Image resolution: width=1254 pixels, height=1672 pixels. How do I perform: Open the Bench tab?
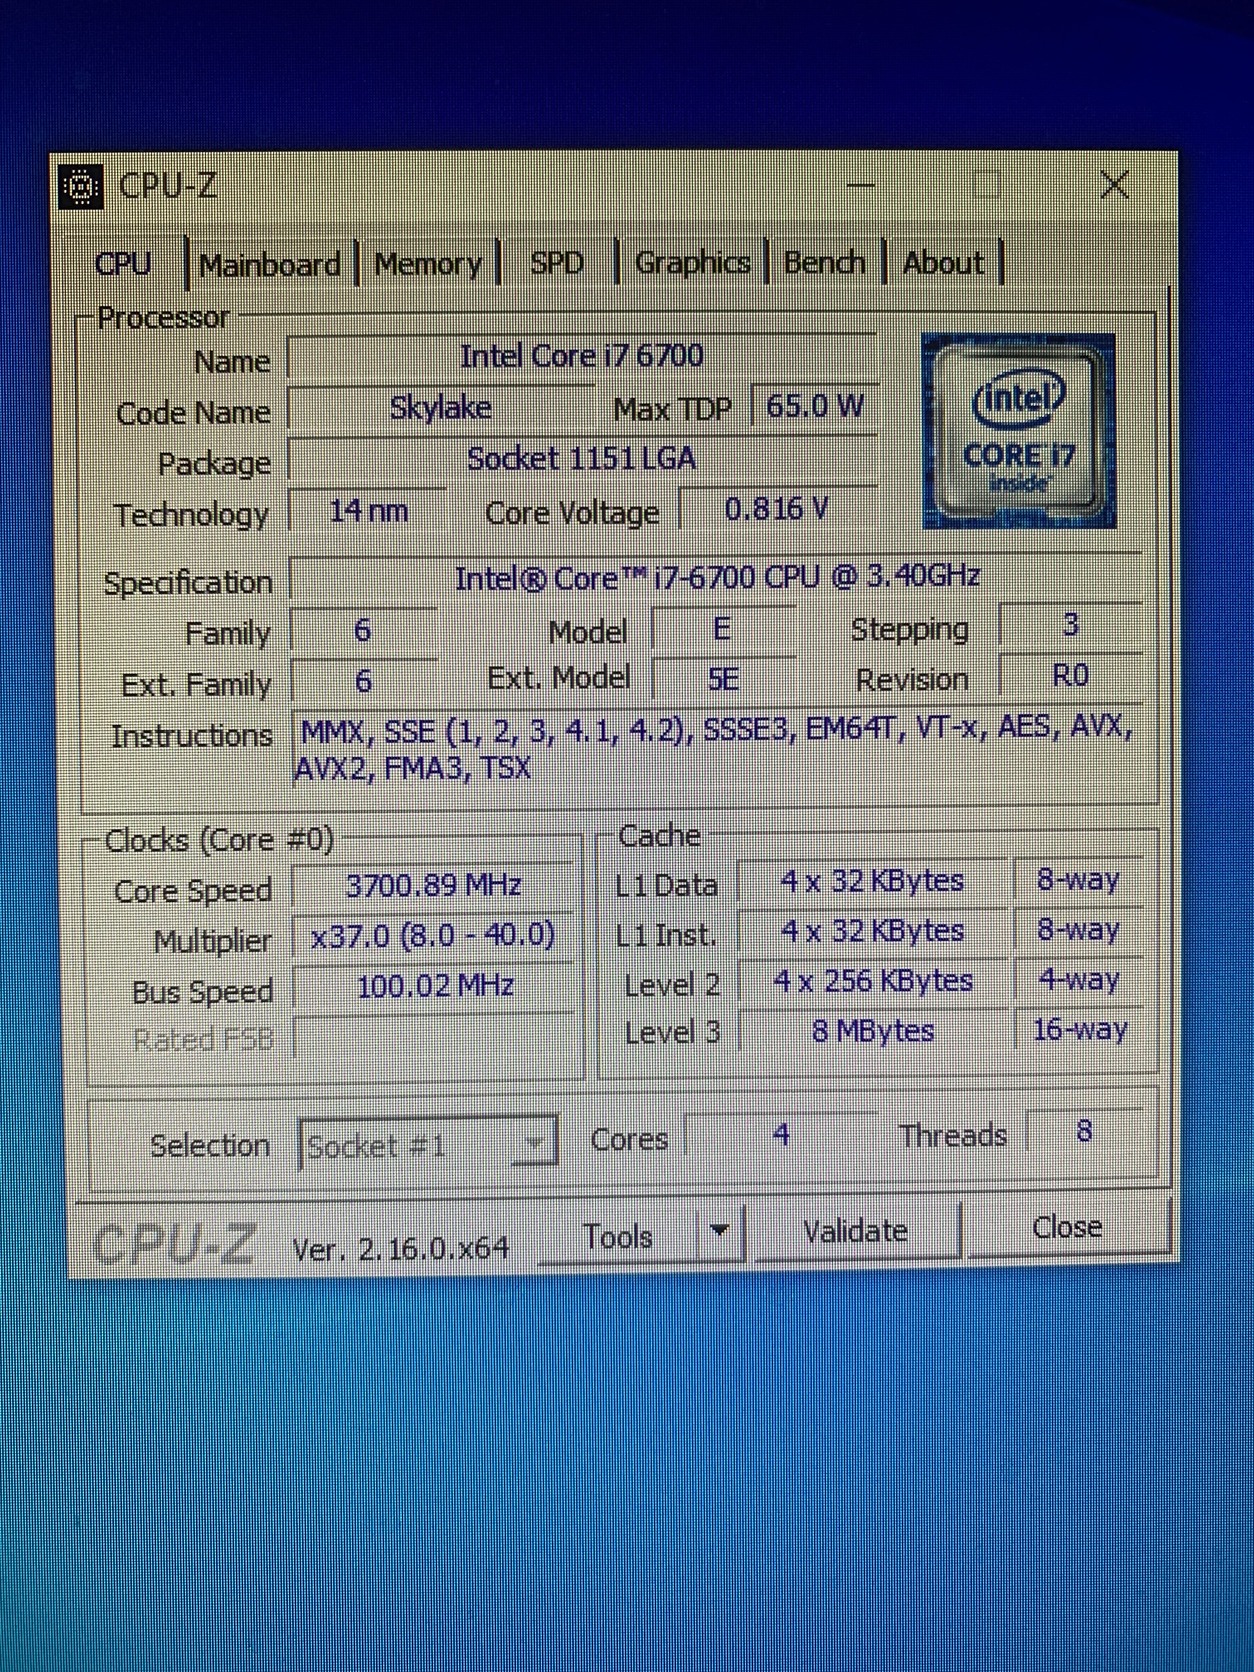click(x=824, y=262)
